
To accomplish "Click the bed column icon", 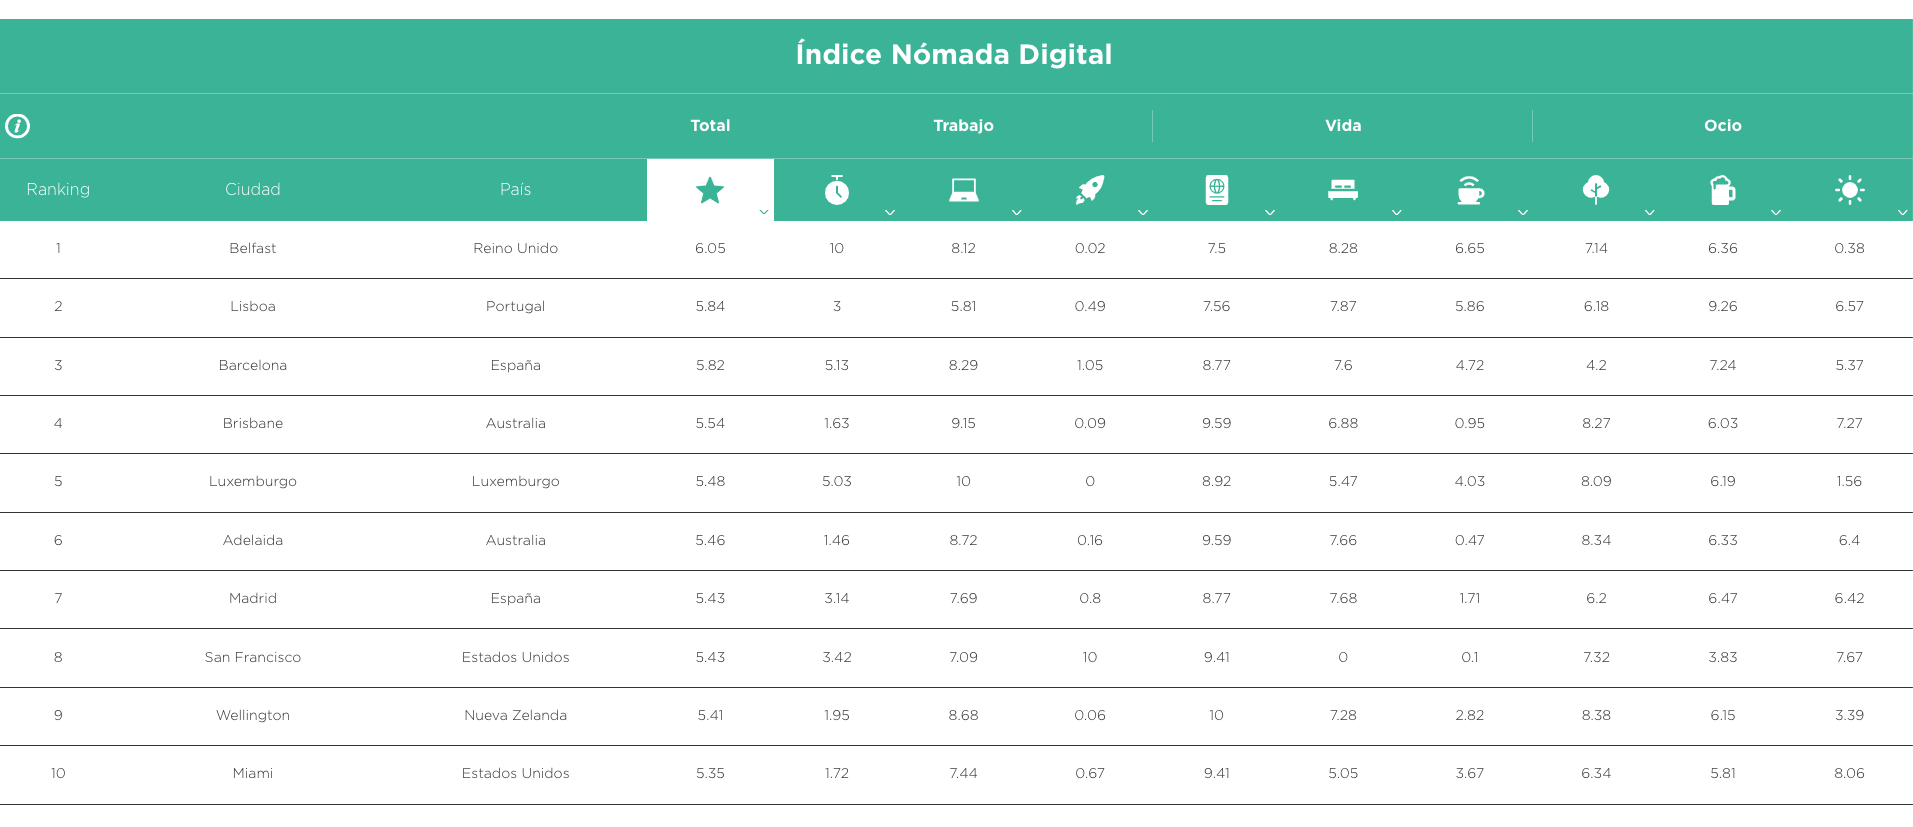I will click(1343, 190).
